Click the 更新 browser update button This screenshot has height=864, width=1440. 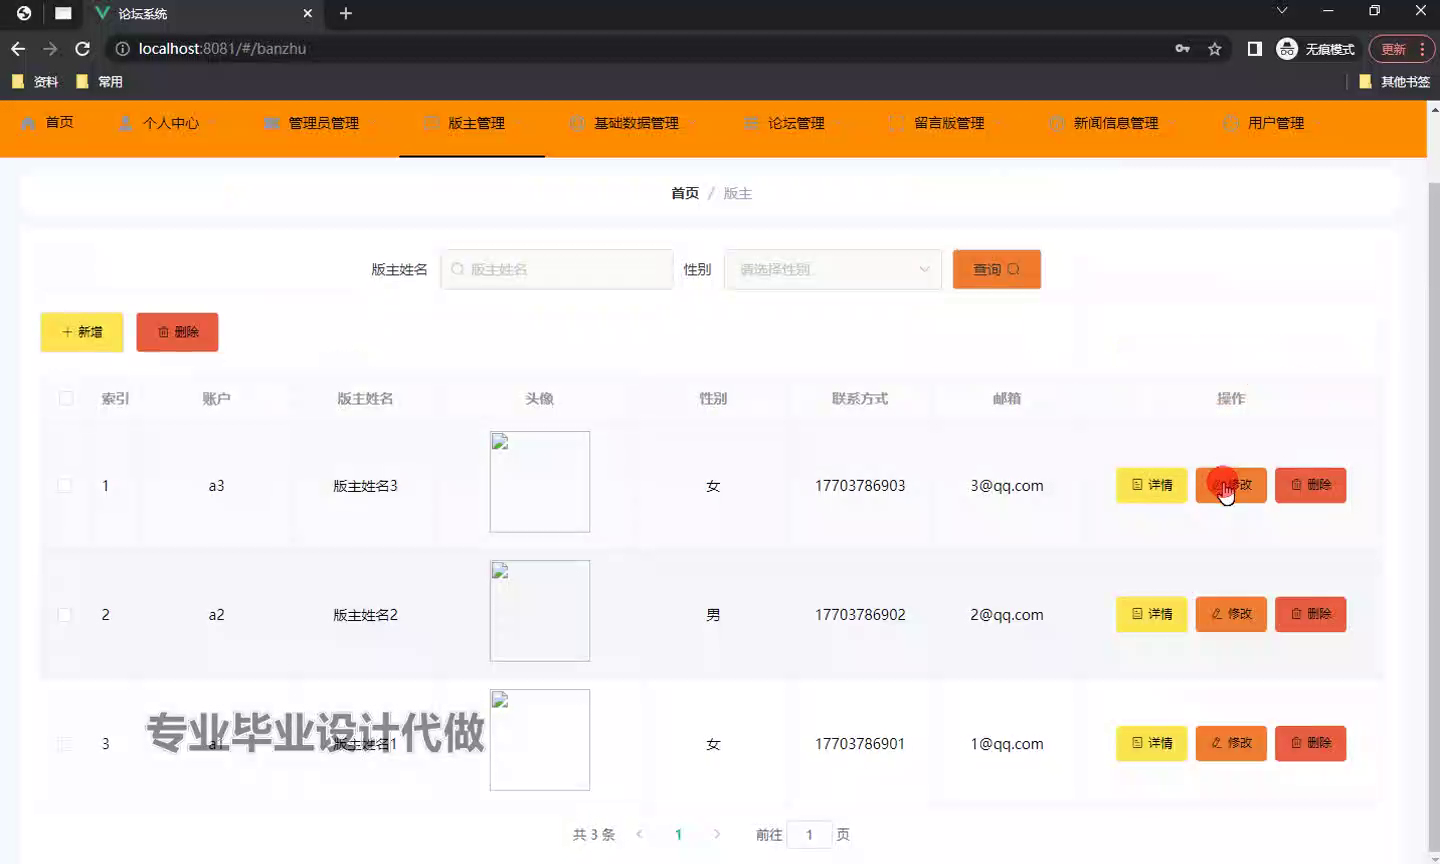pyautogui.click(x=1394, y=48)
